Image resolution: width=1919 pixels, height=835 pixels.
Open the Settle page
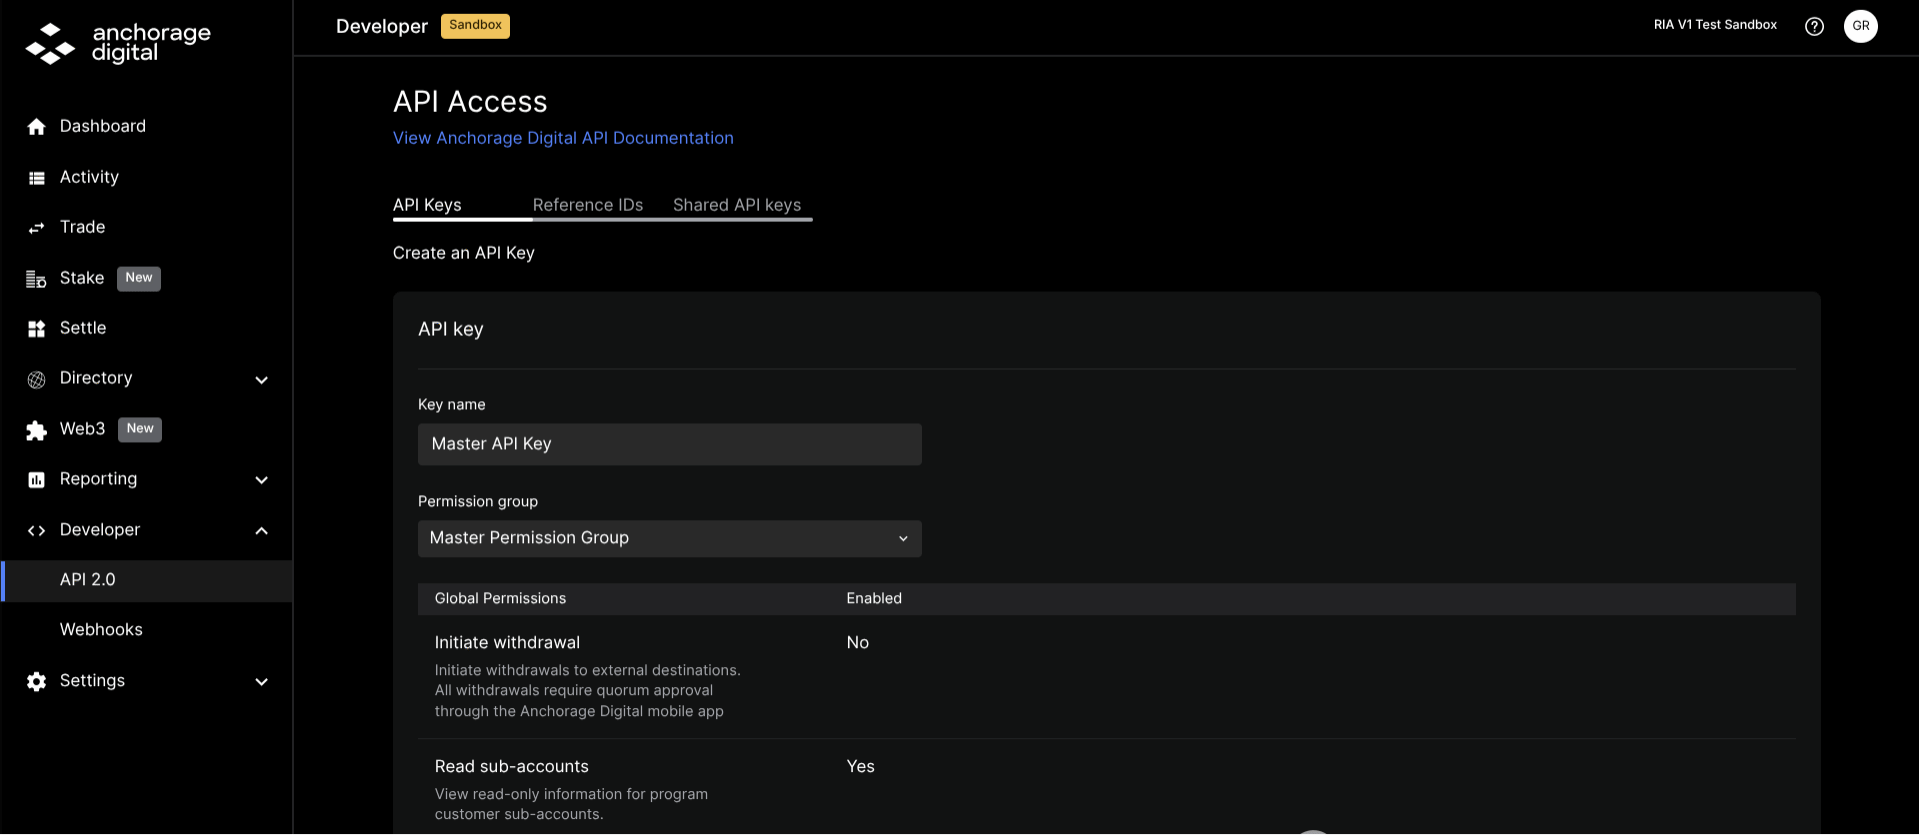tap(83, 328)
